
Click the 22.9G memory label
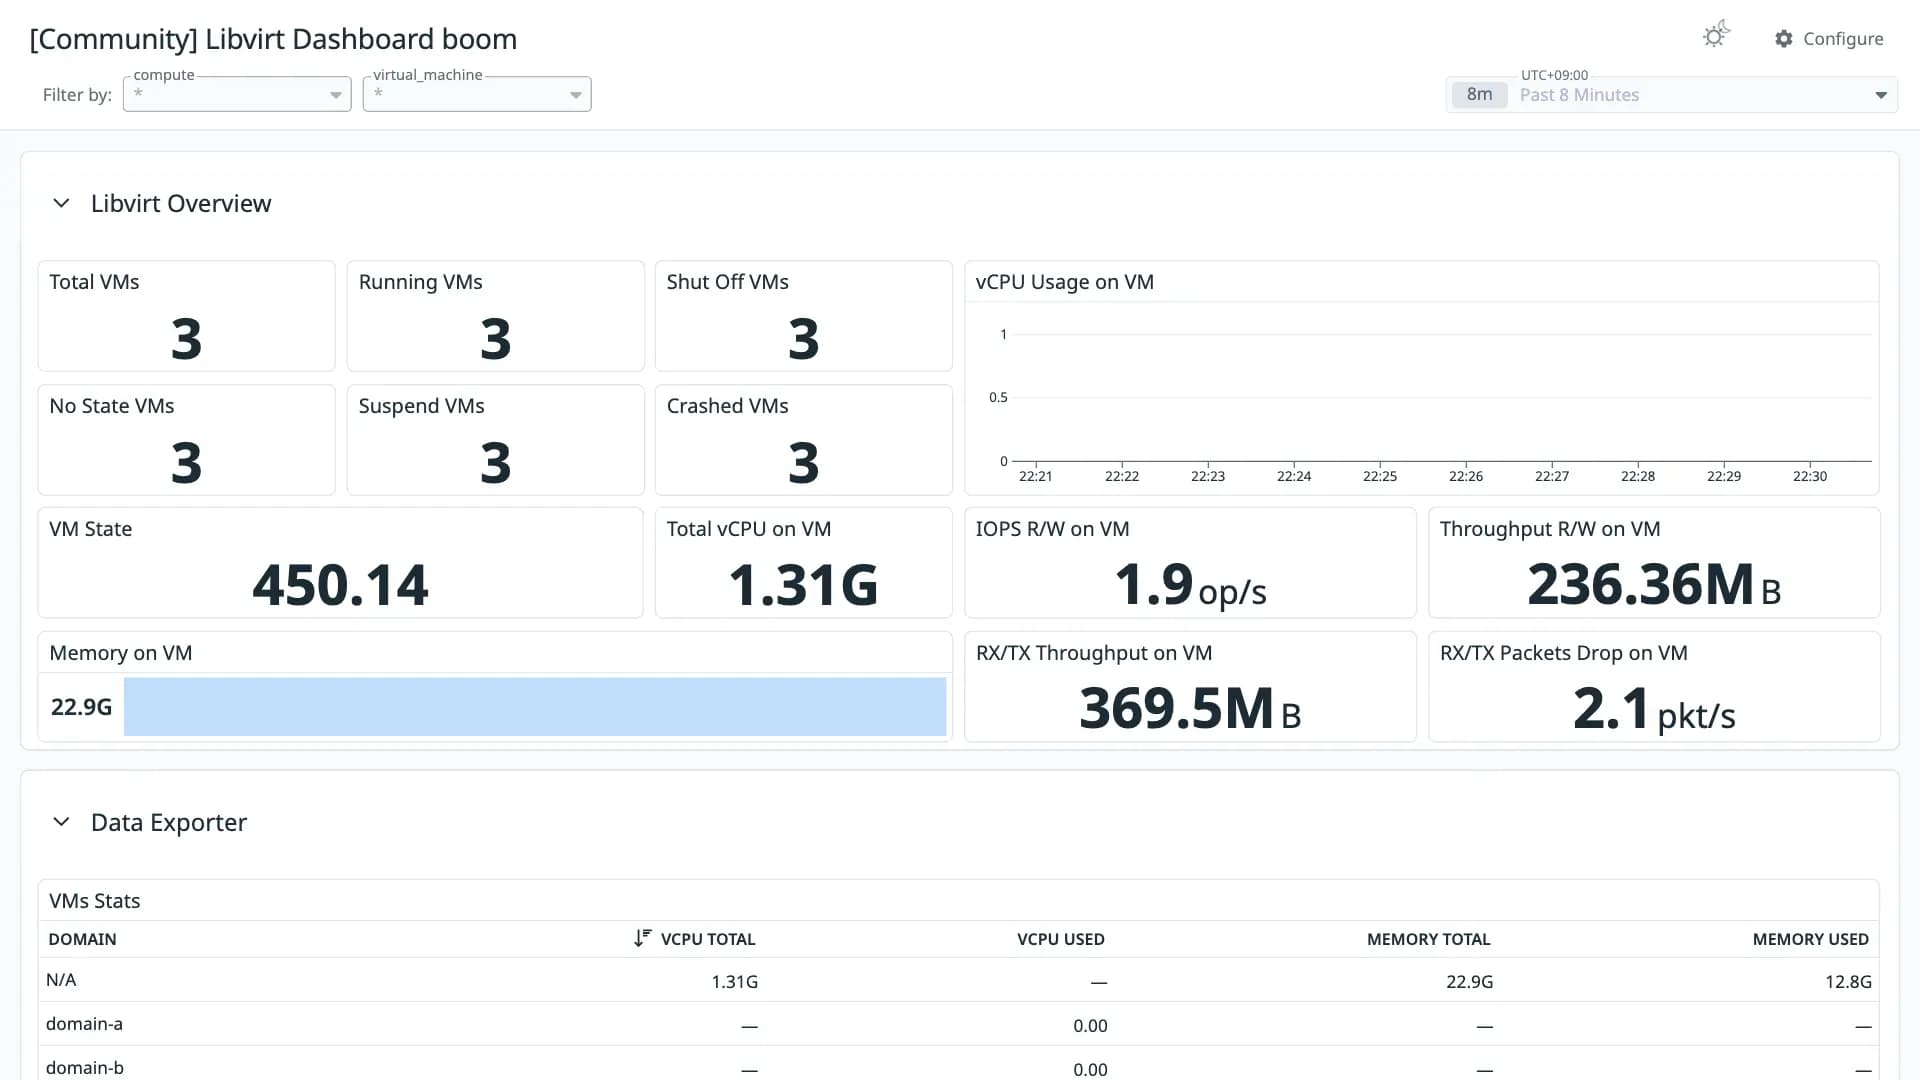point(81,707)
